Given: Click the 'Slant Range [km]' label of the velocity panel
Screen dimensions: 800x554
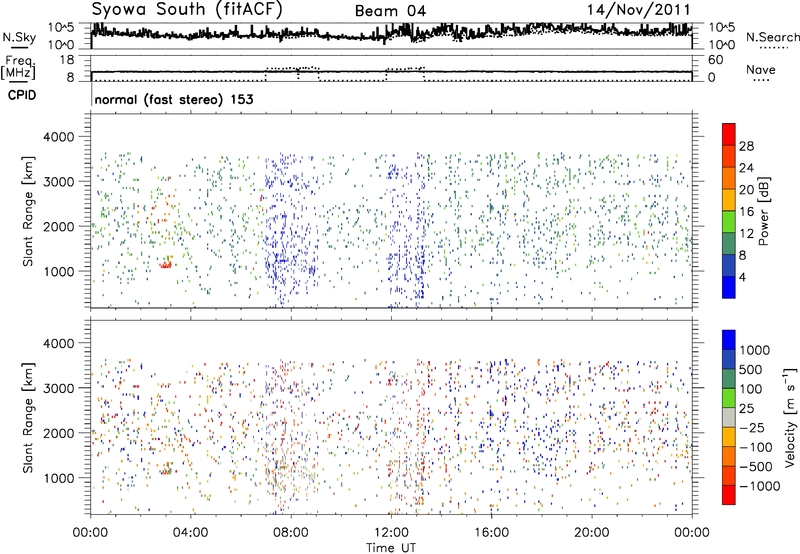Looking at the screenshot, I should 28,417.
